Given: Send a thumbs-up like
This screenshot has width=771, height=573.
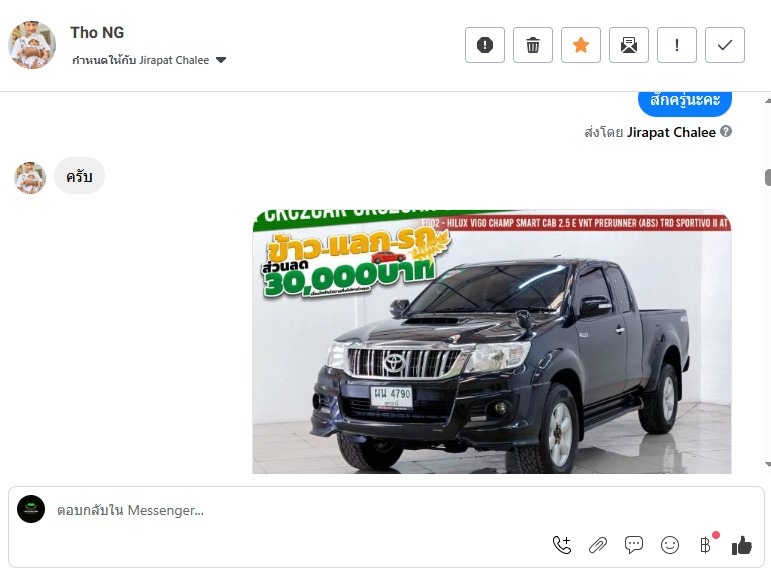Looking at the screenshot, I should click(741, 545).
